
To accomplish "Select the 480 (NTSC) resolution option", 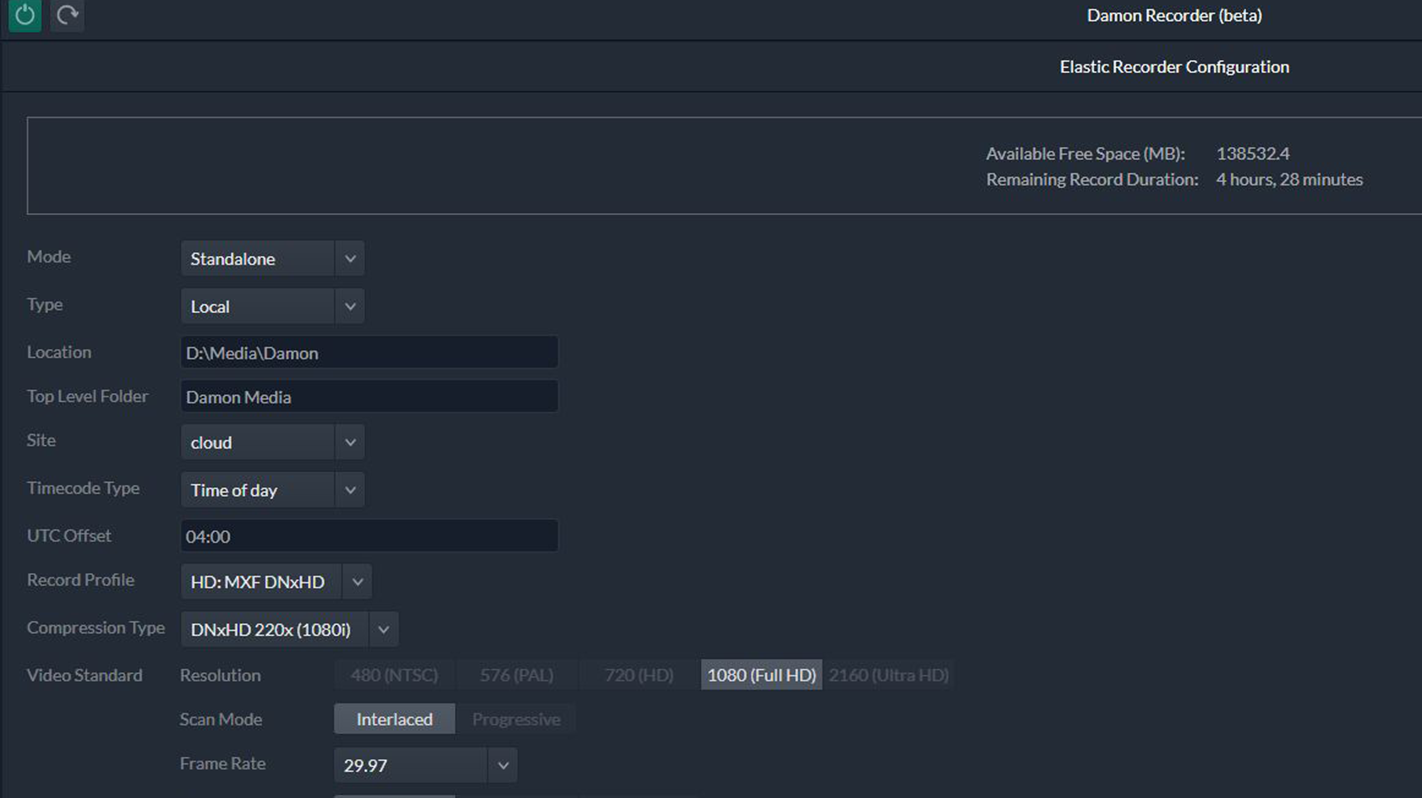I will 394,675.
